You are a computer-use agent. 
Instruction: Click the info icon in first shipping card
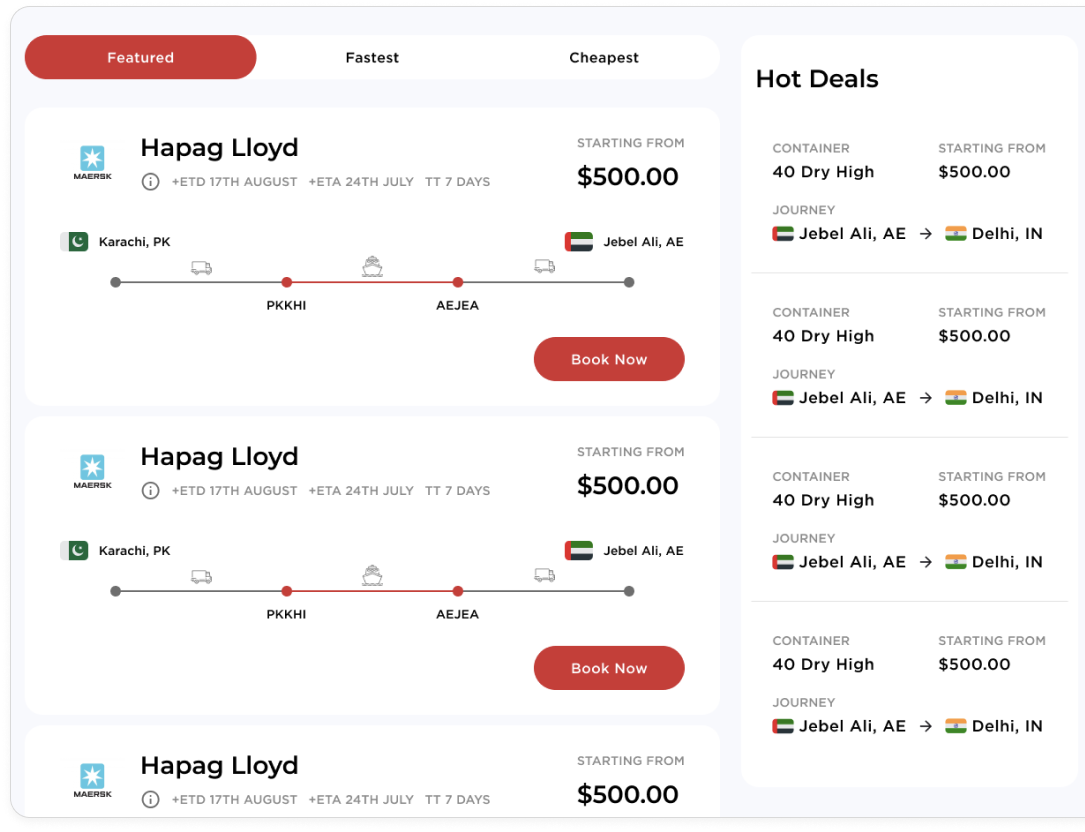pyautogui.click(x=150, y=182)
